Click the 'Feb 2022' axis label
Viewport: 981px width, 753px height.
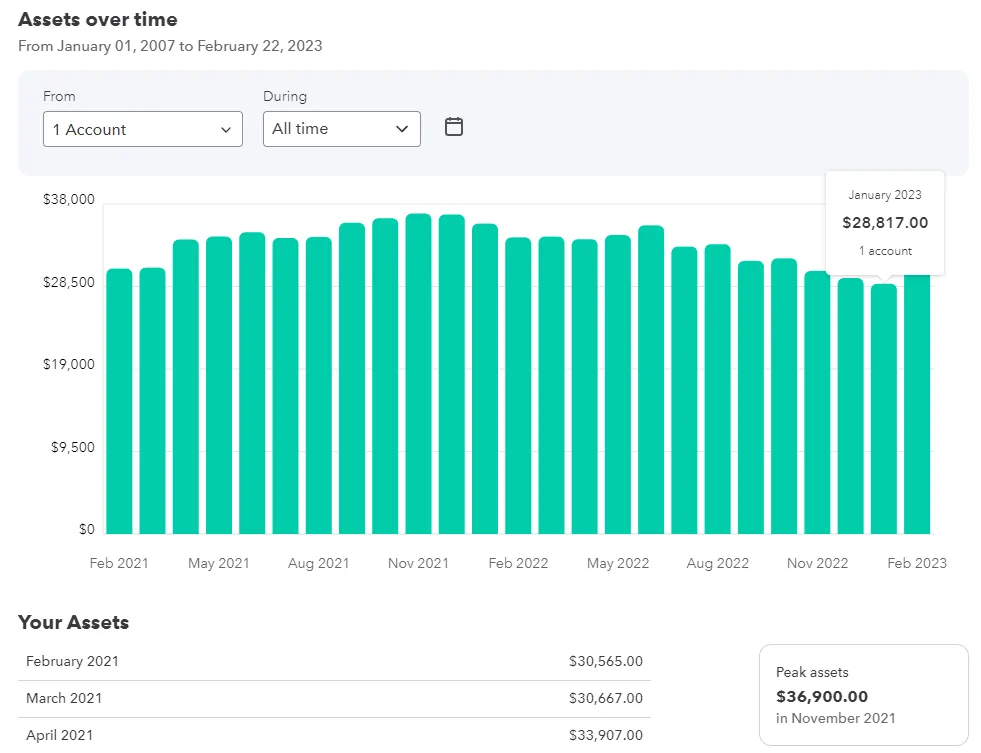click(518, 563)
